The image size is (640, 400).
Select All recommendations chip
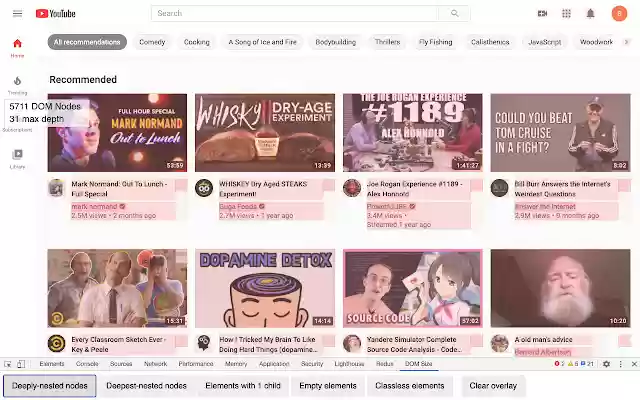(x=87, y=42)
